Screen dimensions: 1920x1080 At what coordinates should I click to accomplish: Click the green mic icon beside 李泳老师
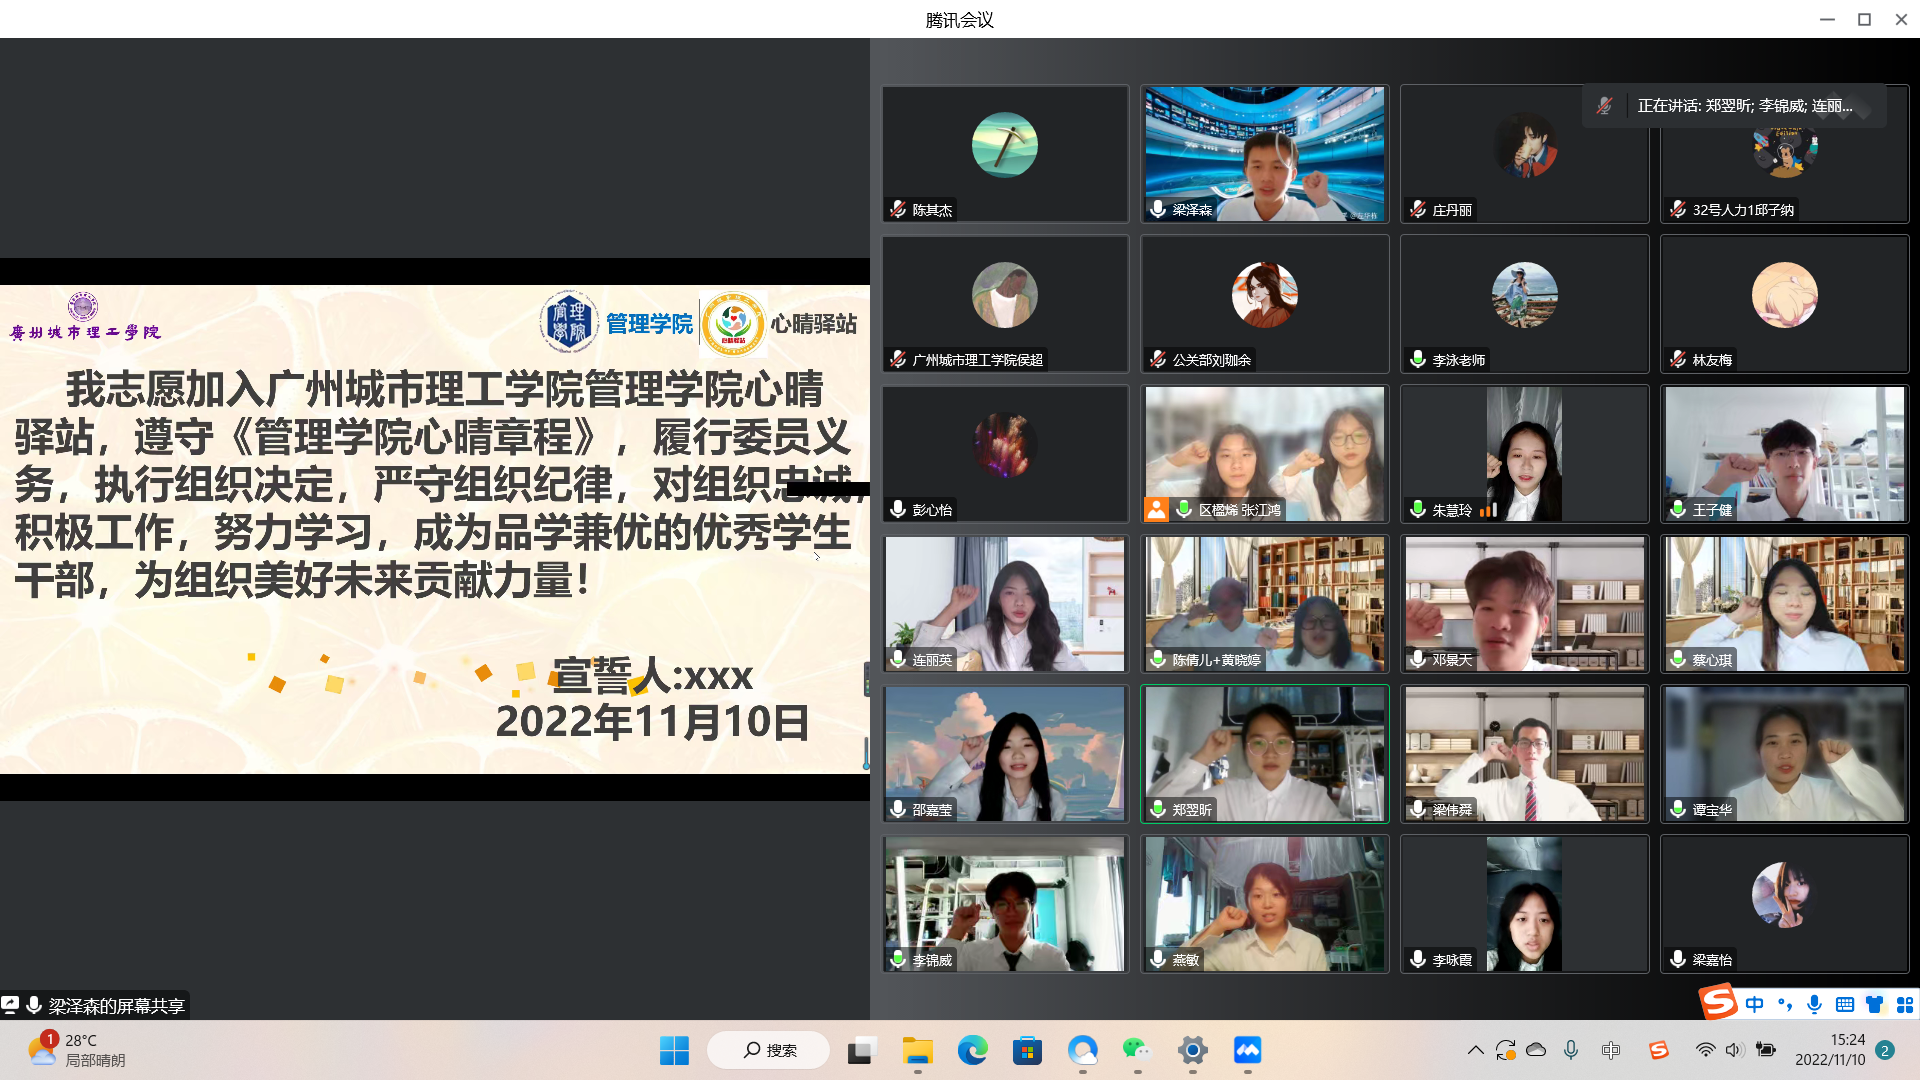(1418, 359)
